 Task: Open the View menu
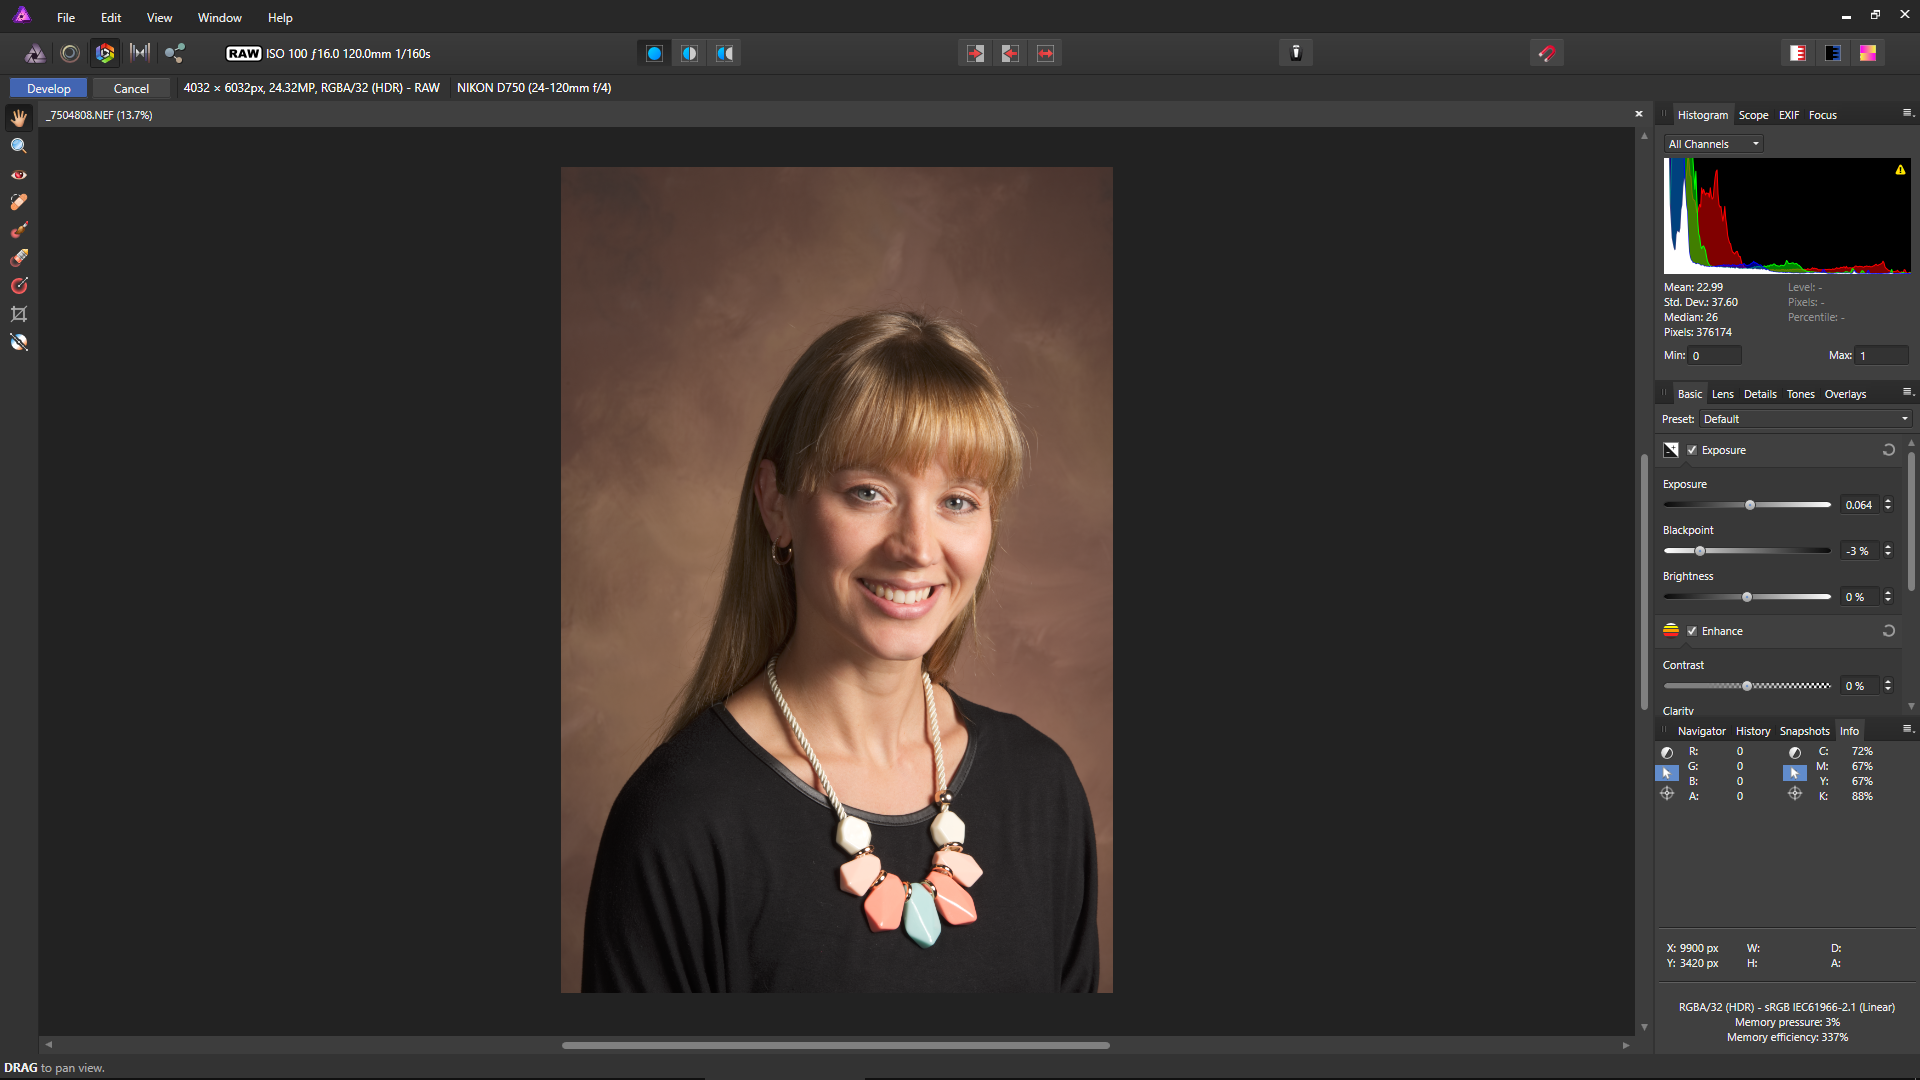pos(159,18)
